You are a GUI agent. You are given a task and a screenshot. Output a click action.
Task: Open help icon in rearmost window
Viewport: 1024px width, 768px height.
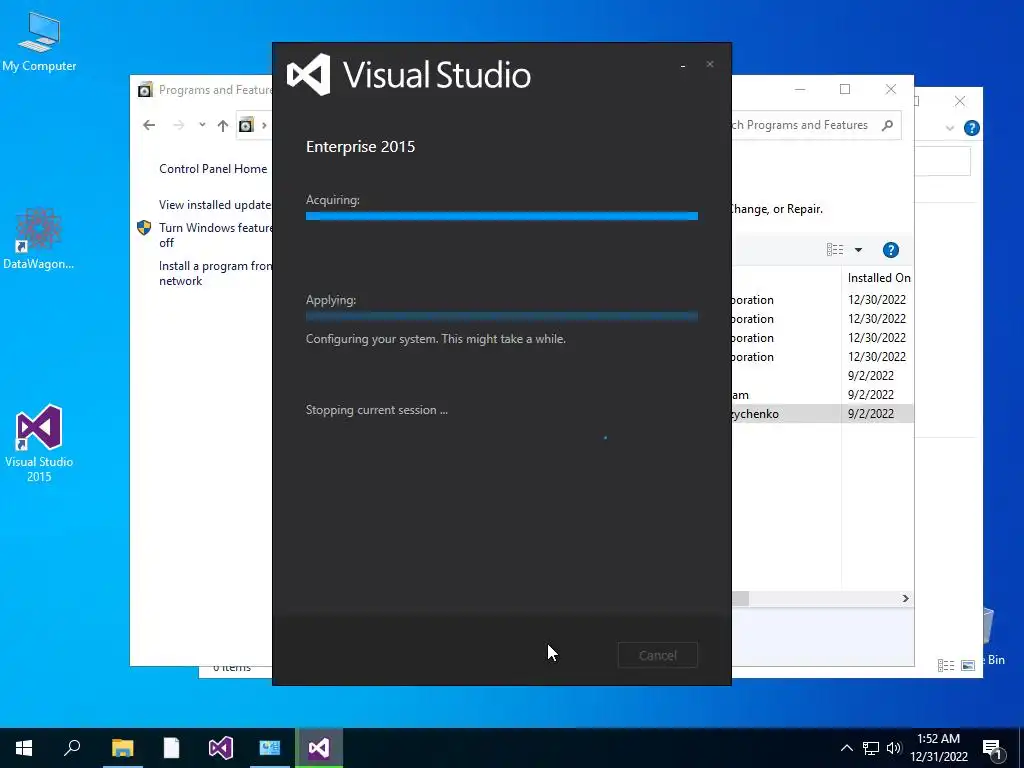tap(972, 128)
